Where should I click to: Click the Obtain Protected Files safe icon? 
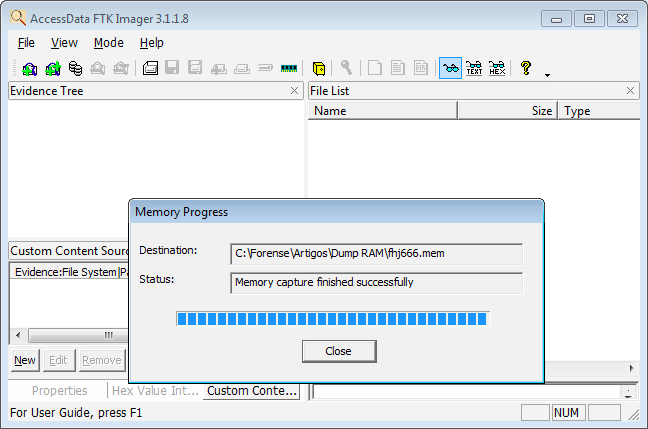pos(319,69)
